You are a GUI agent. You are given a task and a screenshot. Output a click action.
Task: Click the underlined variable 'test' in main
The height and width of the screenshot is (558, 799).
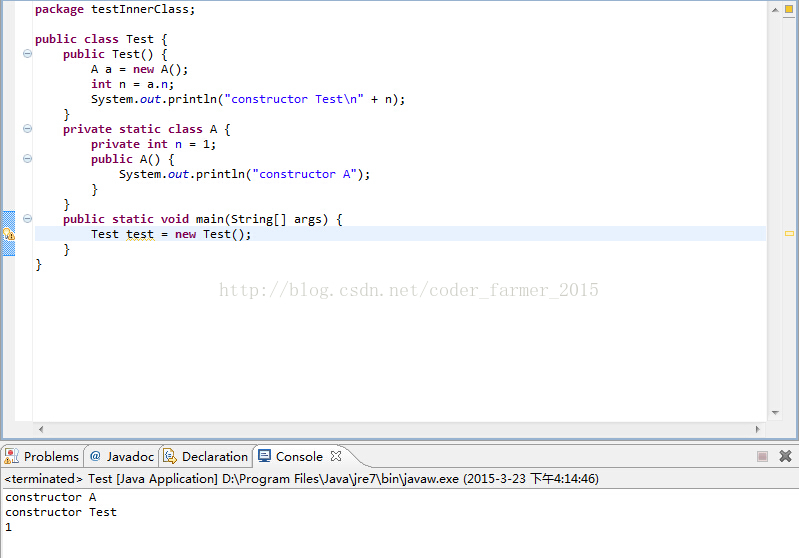[140, 234]
